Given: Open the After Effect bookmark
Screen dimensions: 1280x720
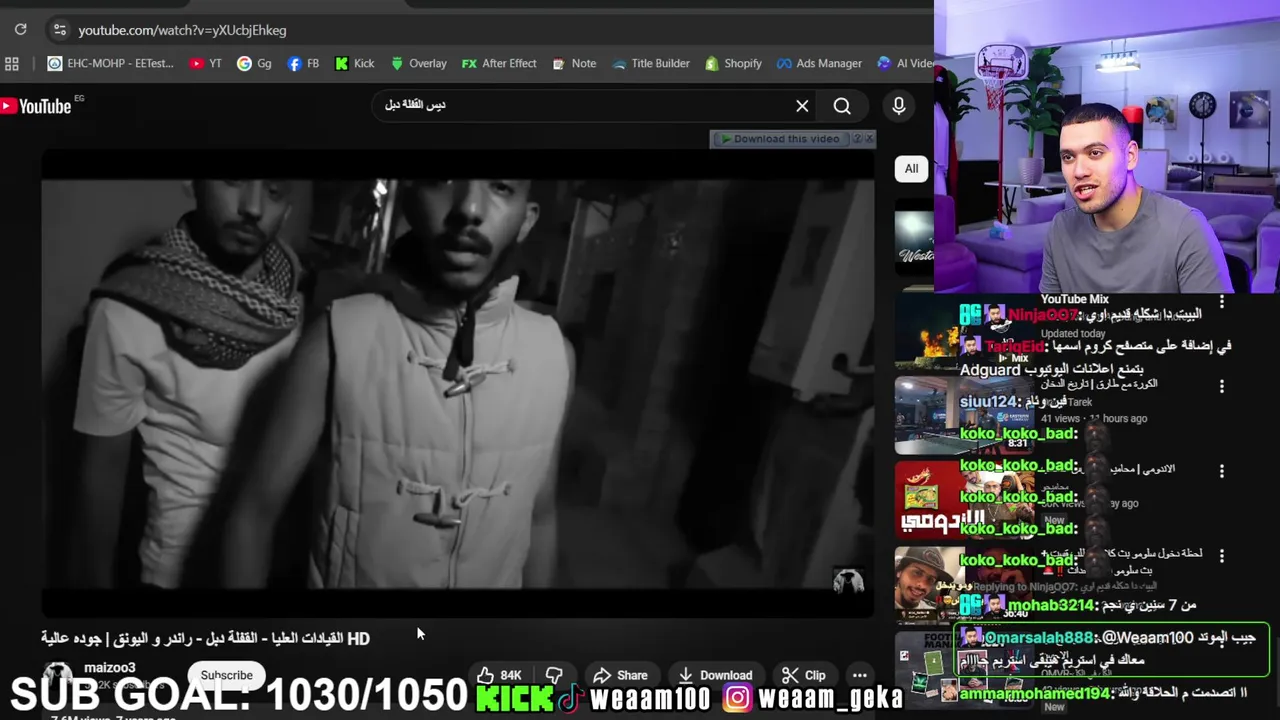Looking at the screenshot, I should [x=499, y=64].
